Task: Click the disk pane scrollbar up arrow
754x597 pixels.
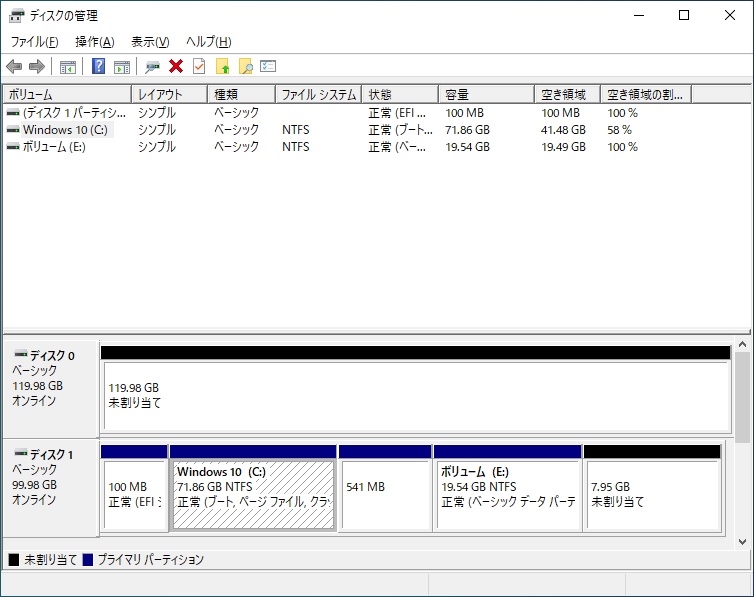Action: (x=742, y=345)
